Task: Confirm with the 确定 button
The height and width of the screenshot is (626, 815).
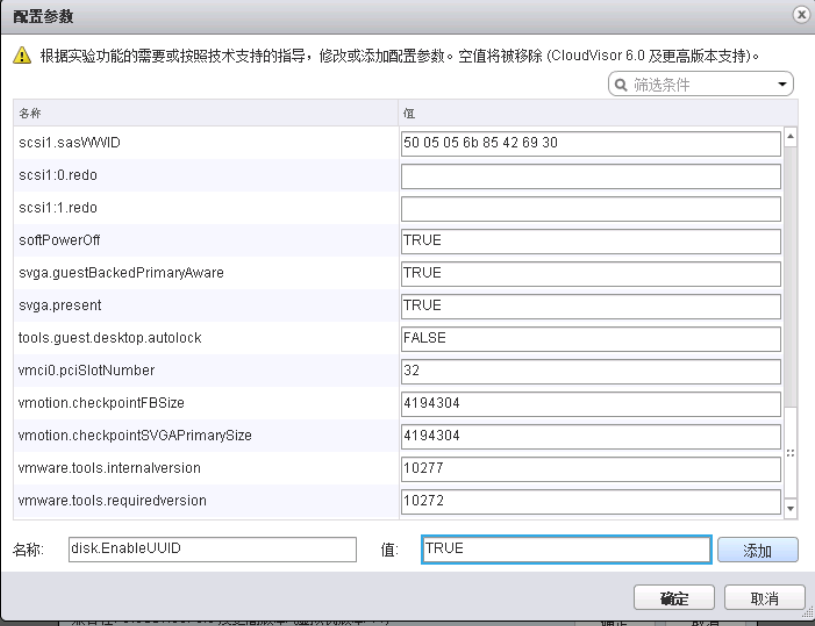Action: [x=674, y=598]
